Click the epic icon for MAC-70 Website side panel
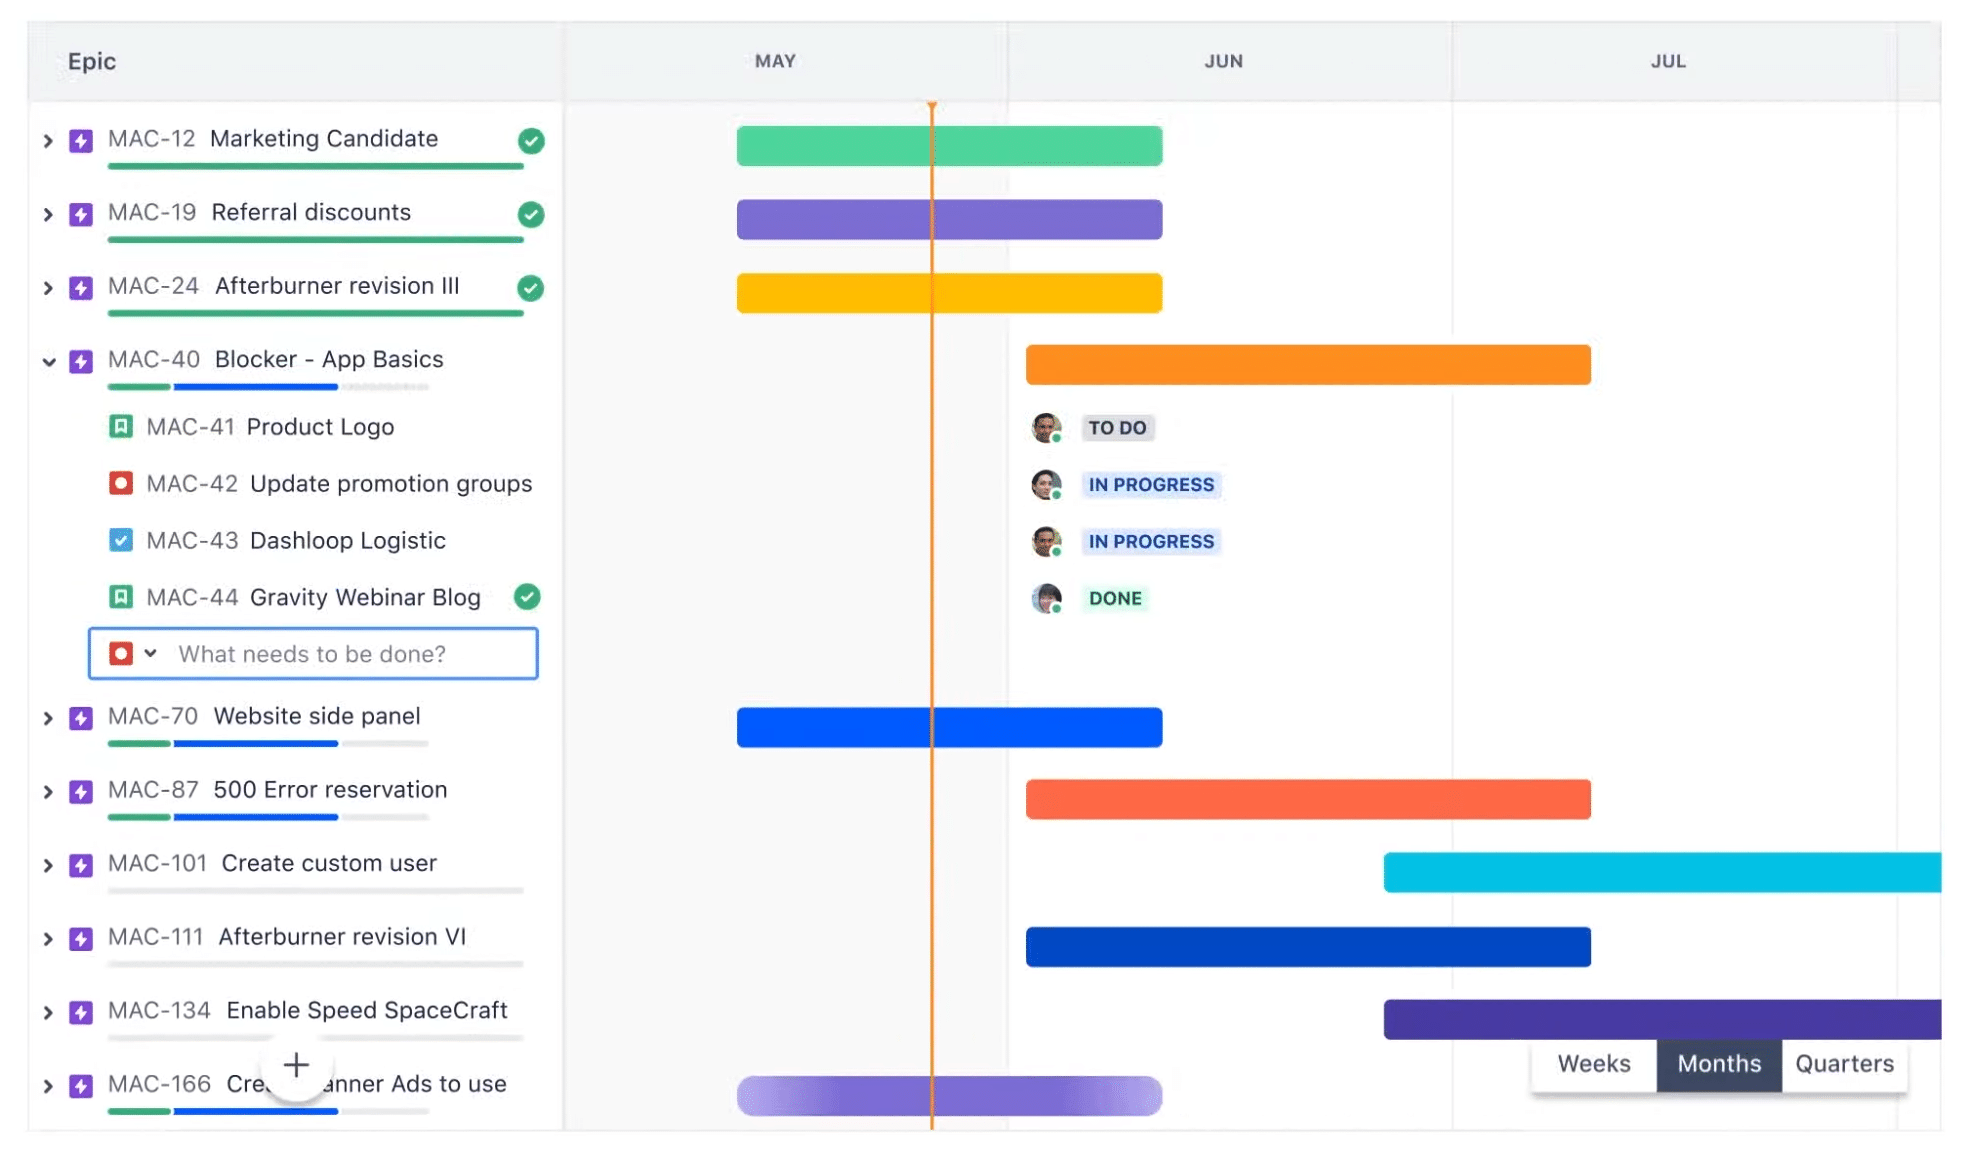 81,718
